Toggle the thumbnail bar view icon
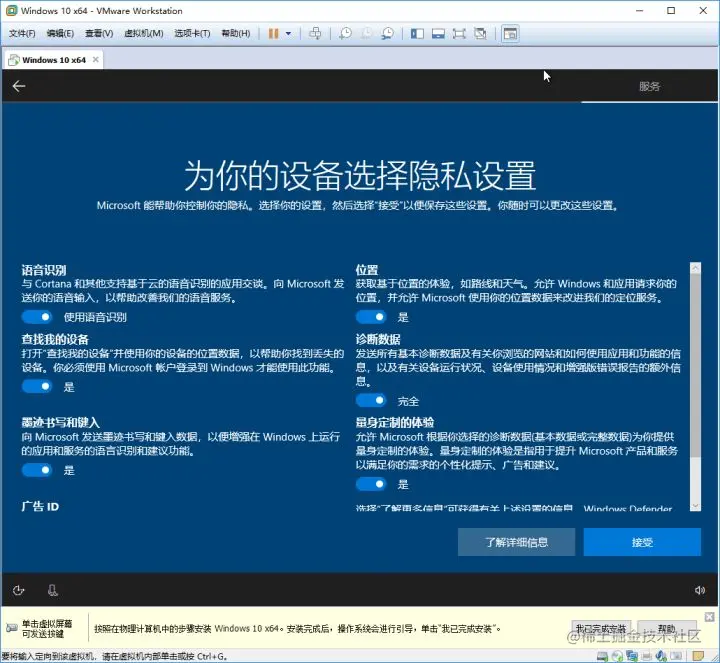The image size is (720, 663). coord(438,34)
